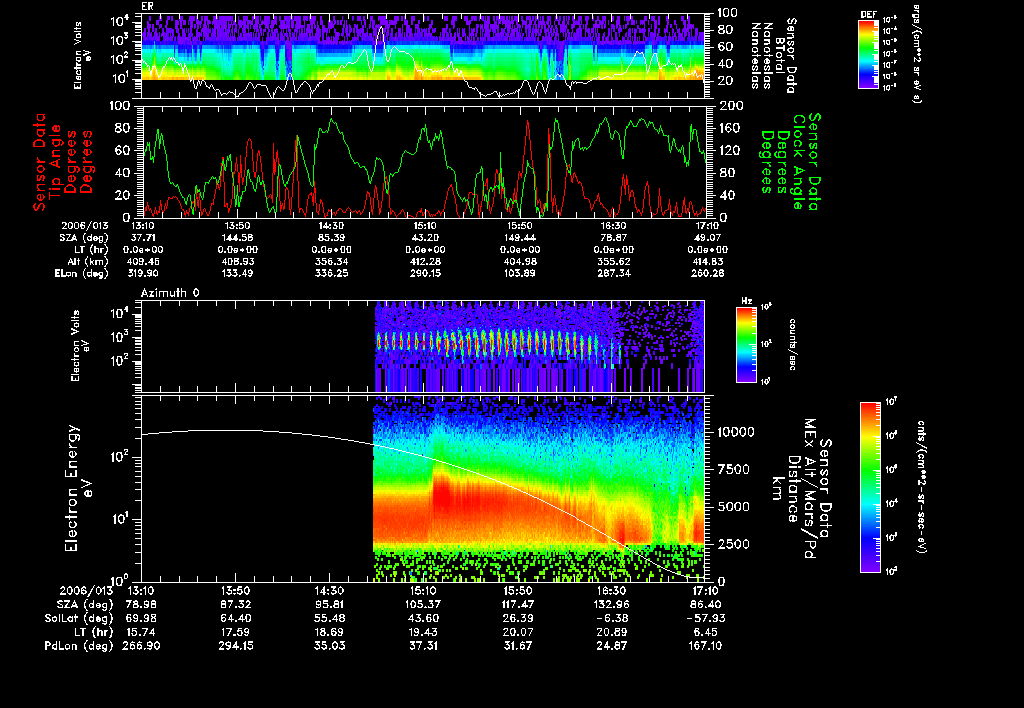Click the 160 clock angle axis tick
This screenshot has height=708, width=1024.
point(729,128)
